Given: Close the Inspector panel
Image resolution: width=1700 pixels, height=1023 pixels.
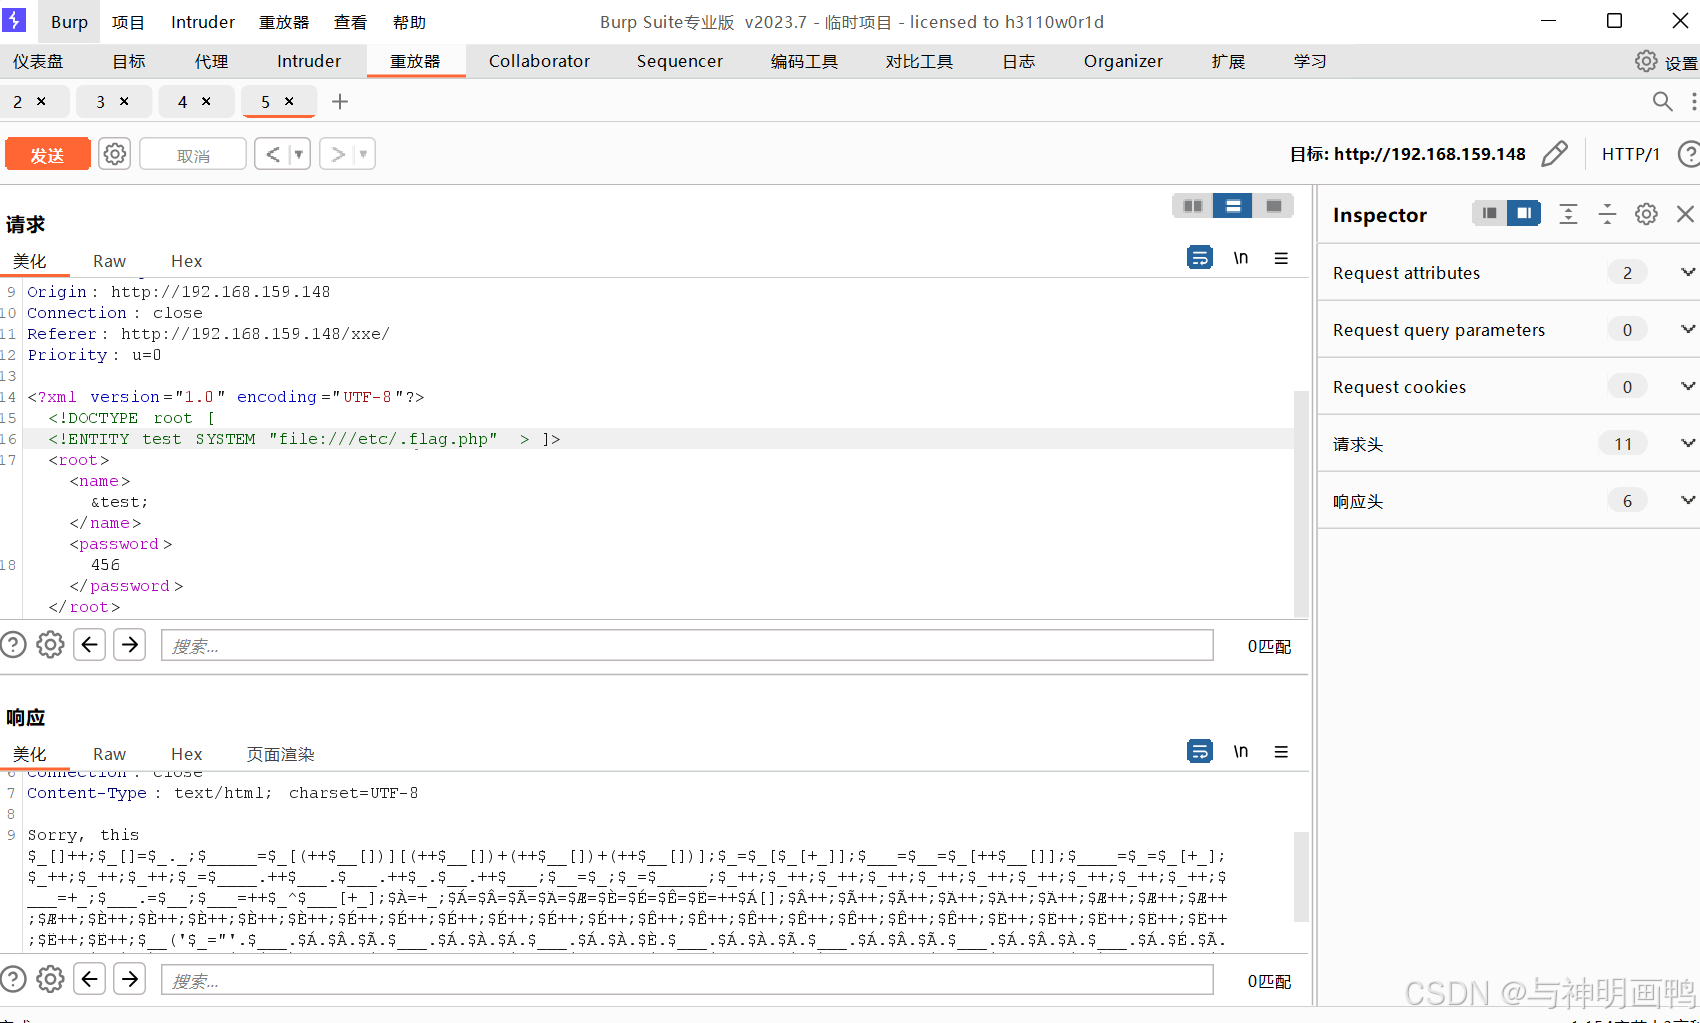Looking at the screenshot, I should click(1685, 214).
